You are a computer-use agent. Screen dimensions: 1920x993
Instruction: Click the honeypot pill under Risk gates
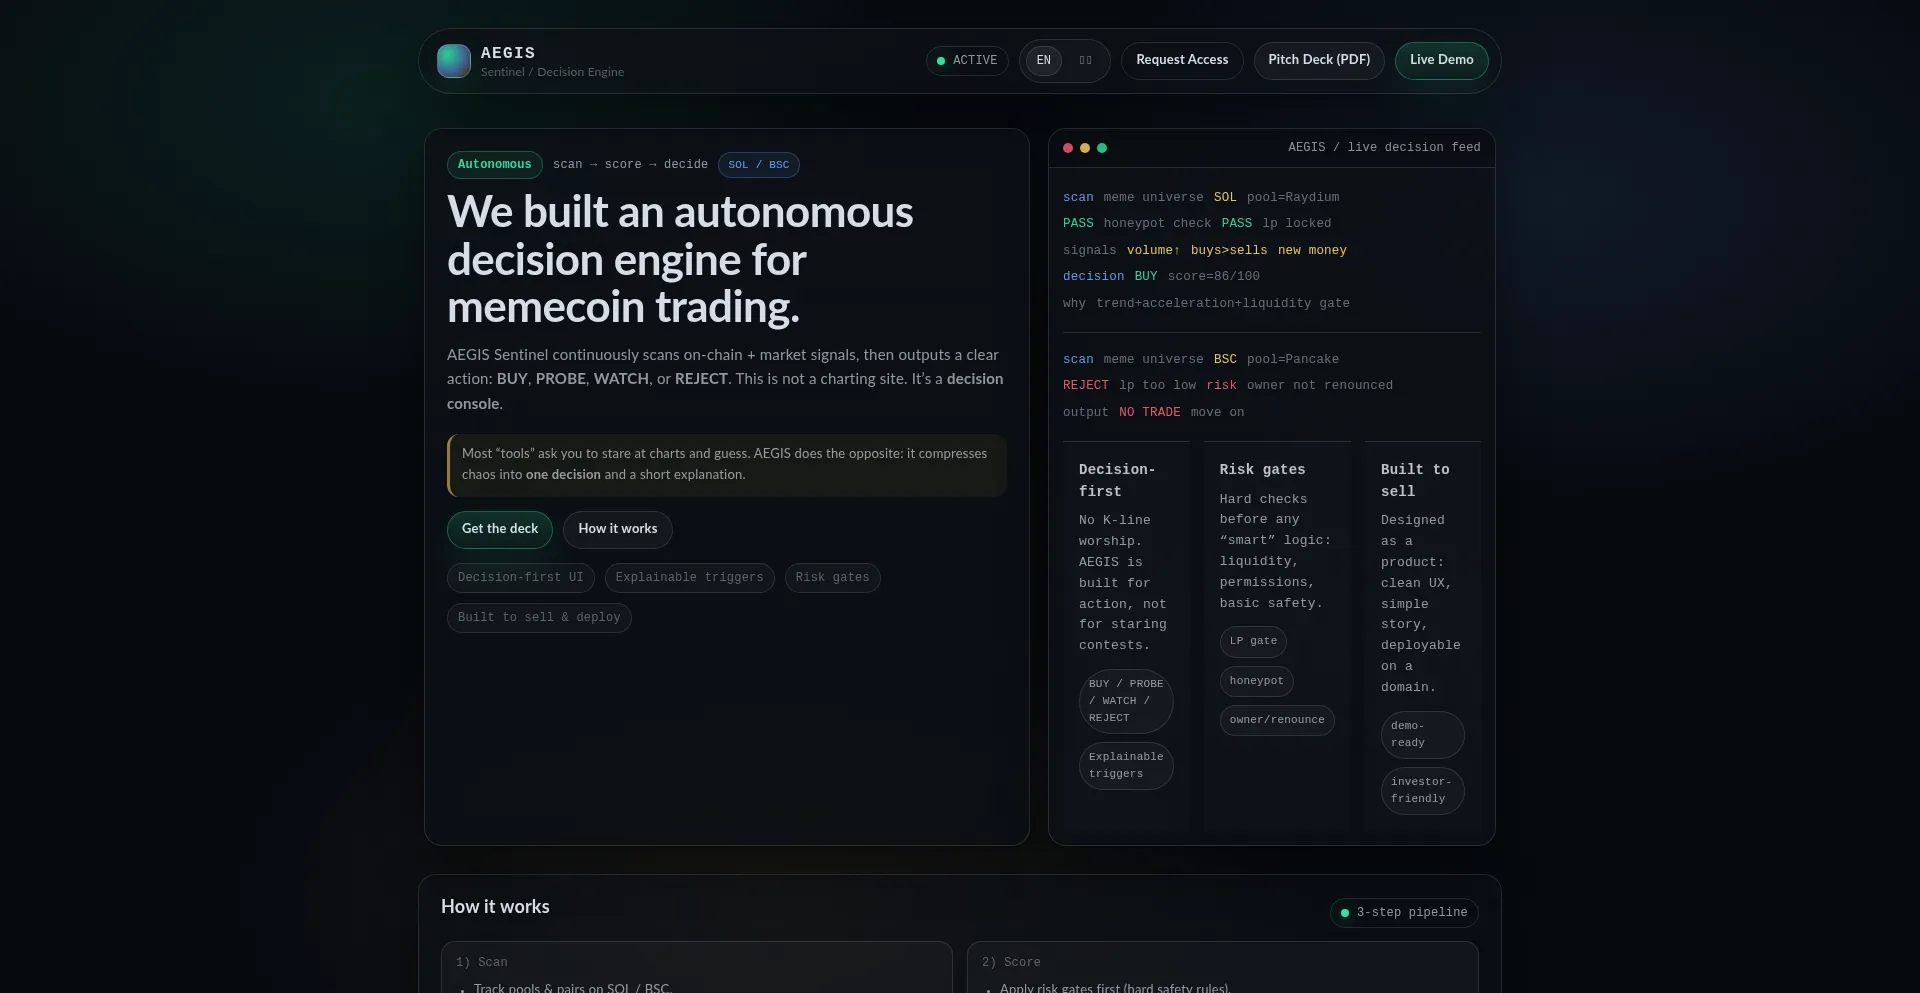[x=1256, y=681]
